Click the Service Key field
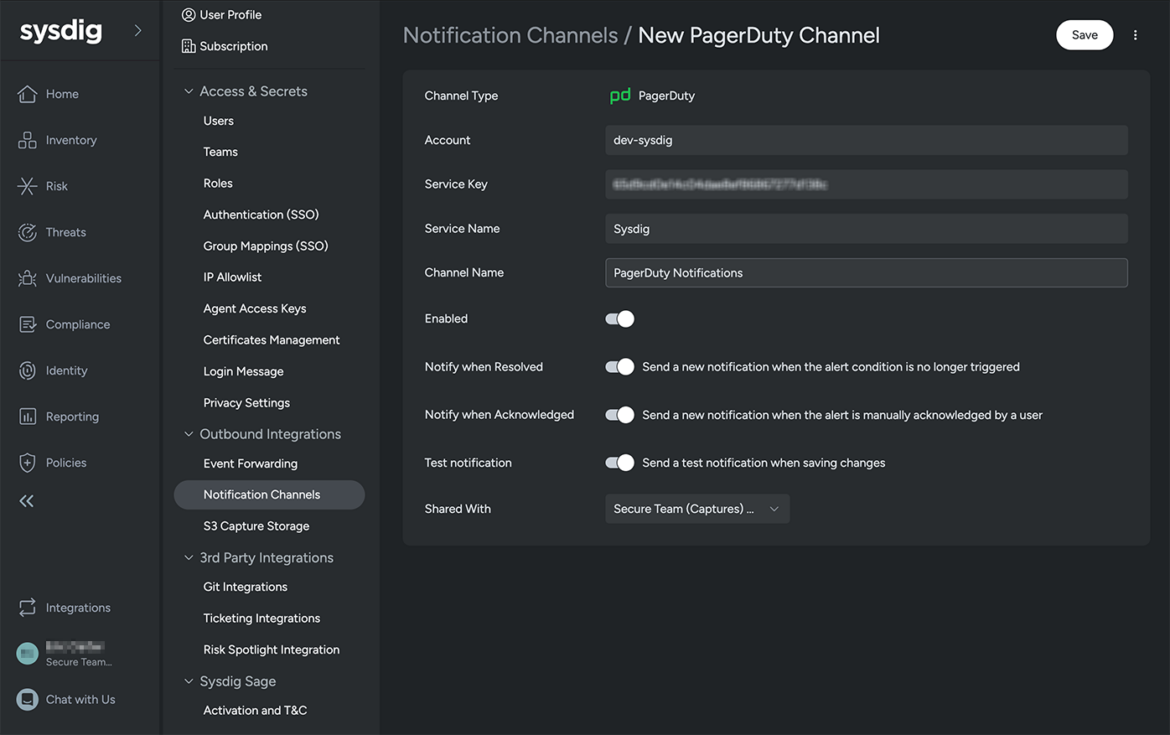This screenshot has height=735, width=1170. coord(866,184)
